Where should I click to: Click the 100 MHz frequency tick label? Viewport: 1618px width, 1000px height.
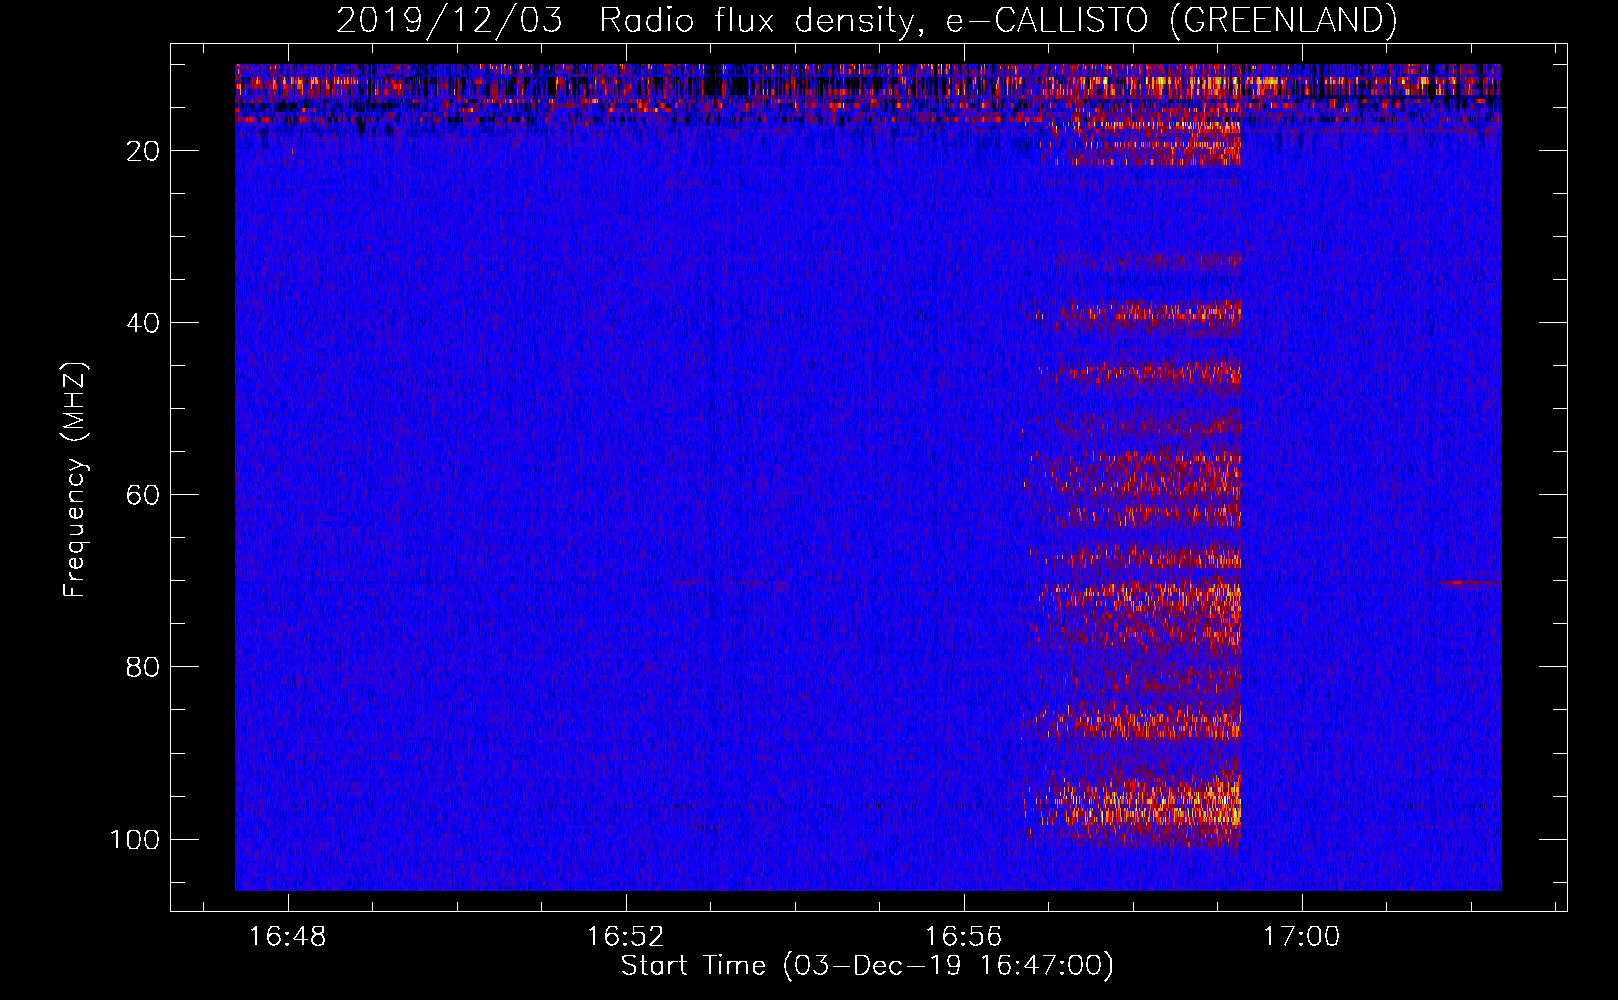[135, 839]
